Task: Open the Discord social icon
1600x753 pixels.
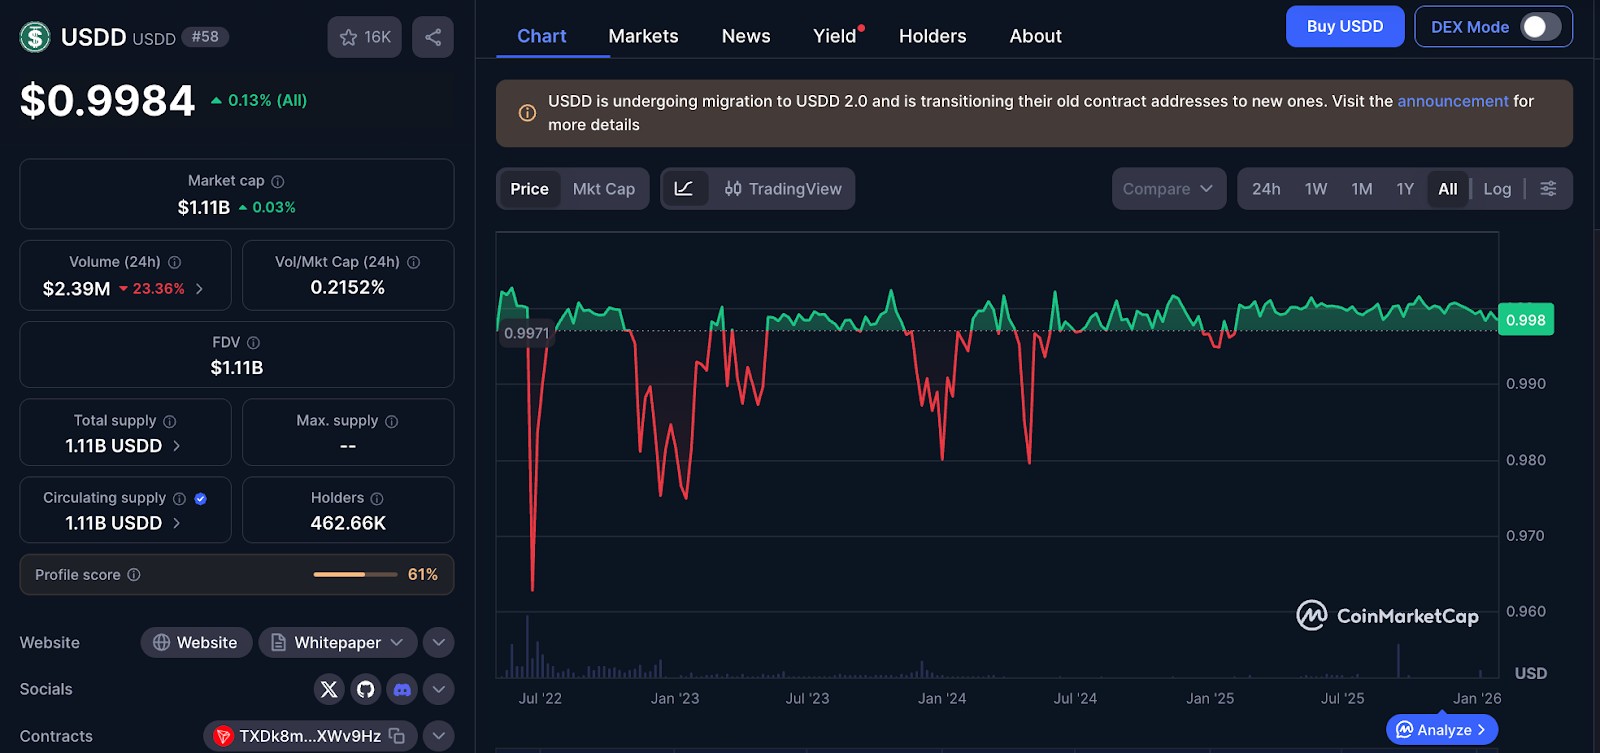Action: pyautogui.click(x=402, y=689)
